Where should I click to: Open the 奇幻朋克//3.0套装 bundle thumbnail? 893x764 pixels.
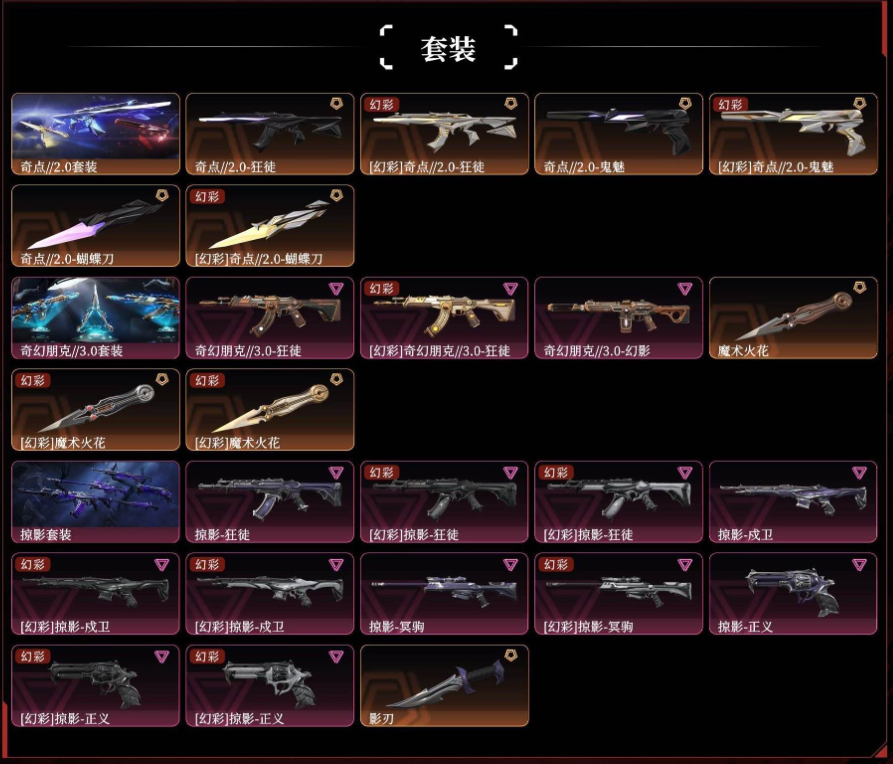(x=96, y=318)
